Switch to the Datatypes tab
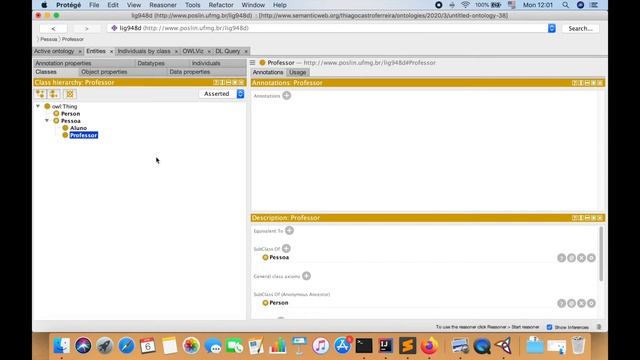The width and height of the screenshot is (640, 360). pos(151,63)
